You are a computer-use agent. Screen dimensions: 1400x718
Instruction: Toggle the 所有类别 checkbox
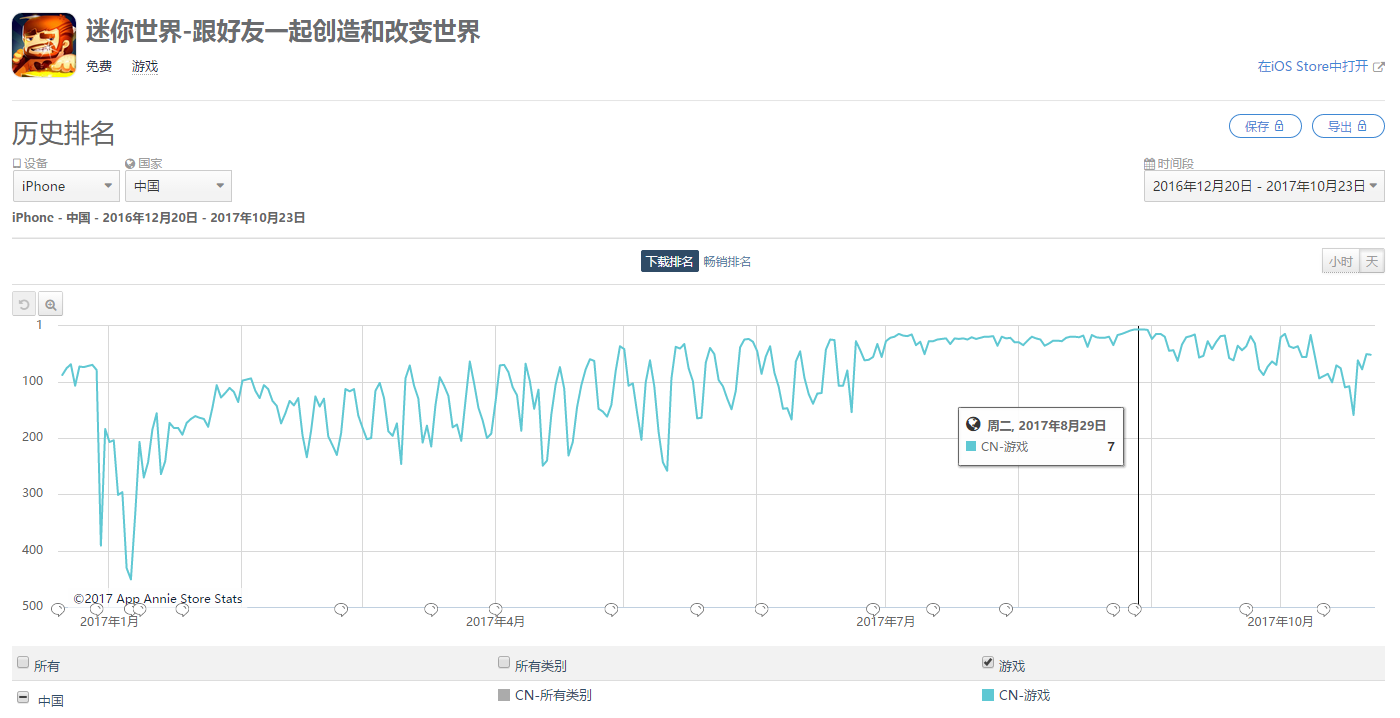click(x=504, y=662)
